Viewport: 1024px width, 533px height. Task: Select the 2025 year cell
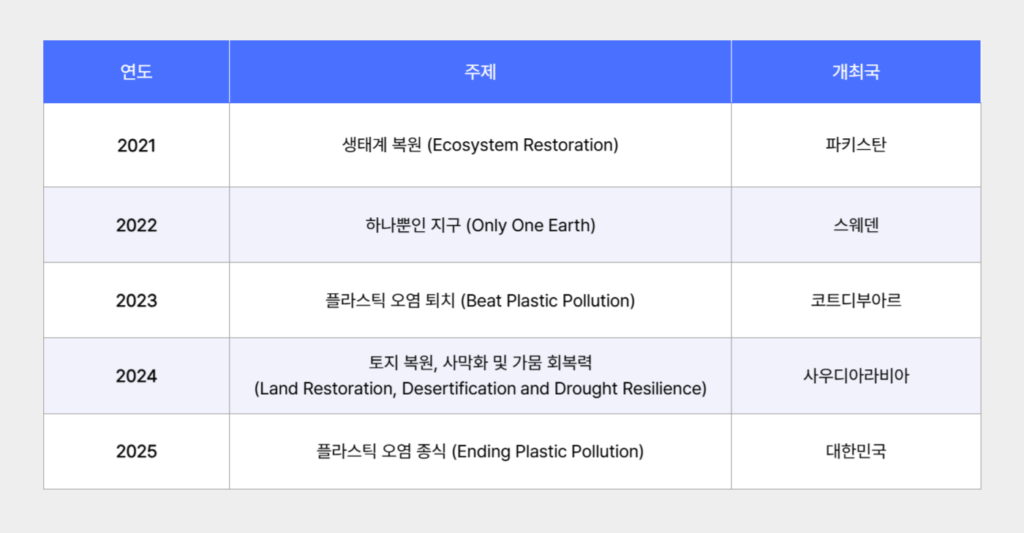(x=136, y=451)
